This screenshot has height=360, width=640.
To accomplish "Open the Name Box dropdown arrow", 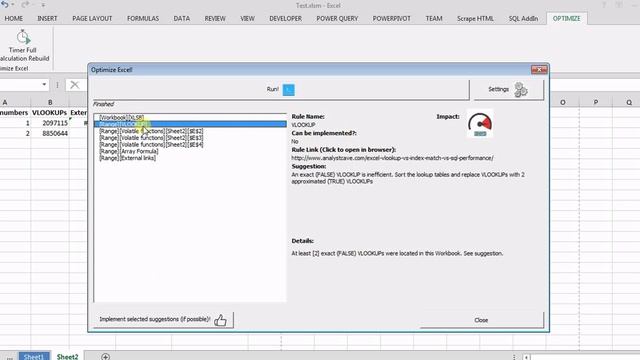I will 44,84.
